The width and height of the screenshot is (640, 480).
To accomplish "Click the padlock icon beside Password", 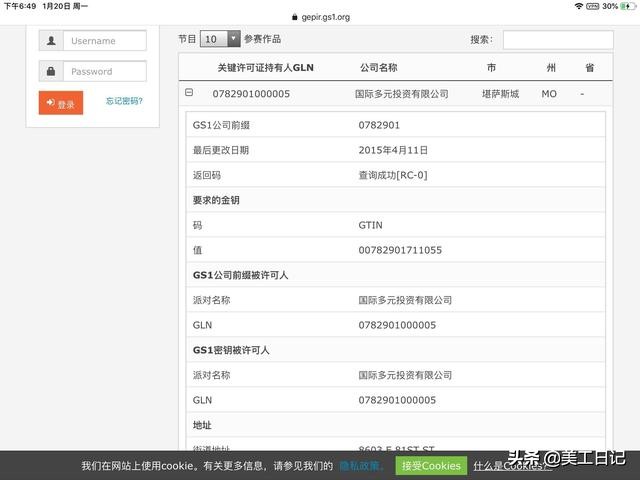I will (x=51, y=71).
